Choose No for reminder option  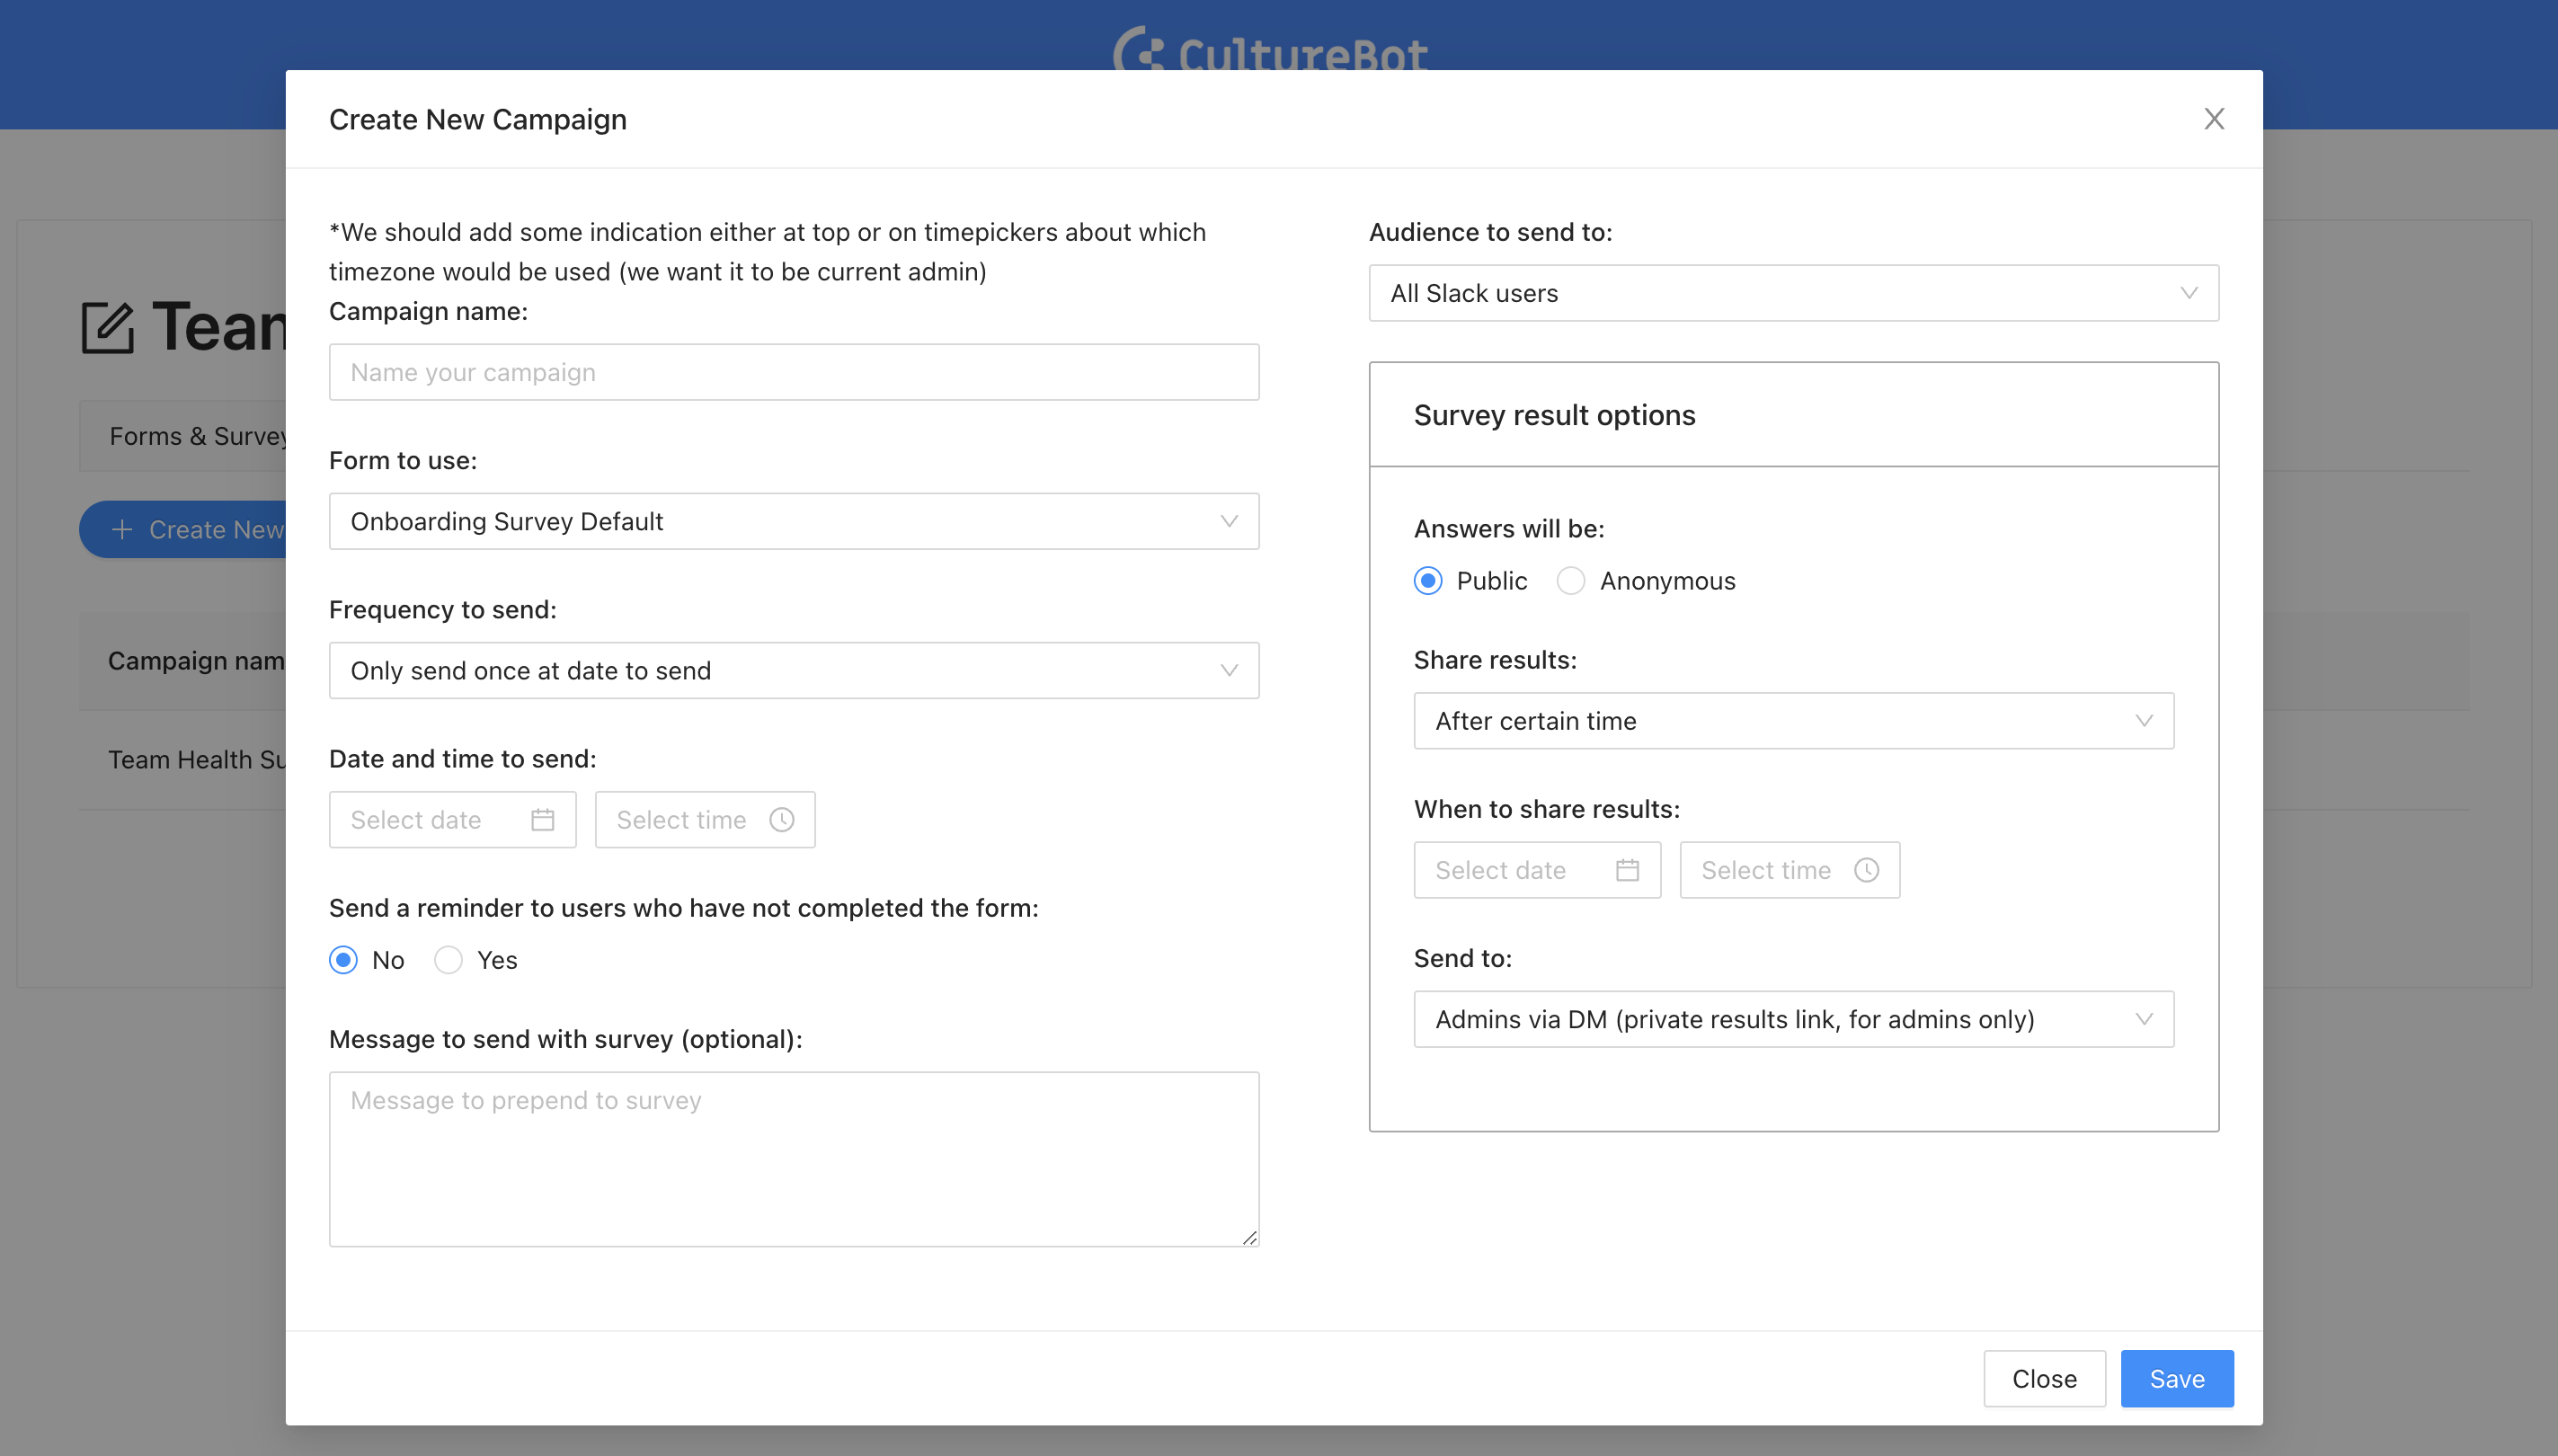pyautogui.click(x=343, y=960)
